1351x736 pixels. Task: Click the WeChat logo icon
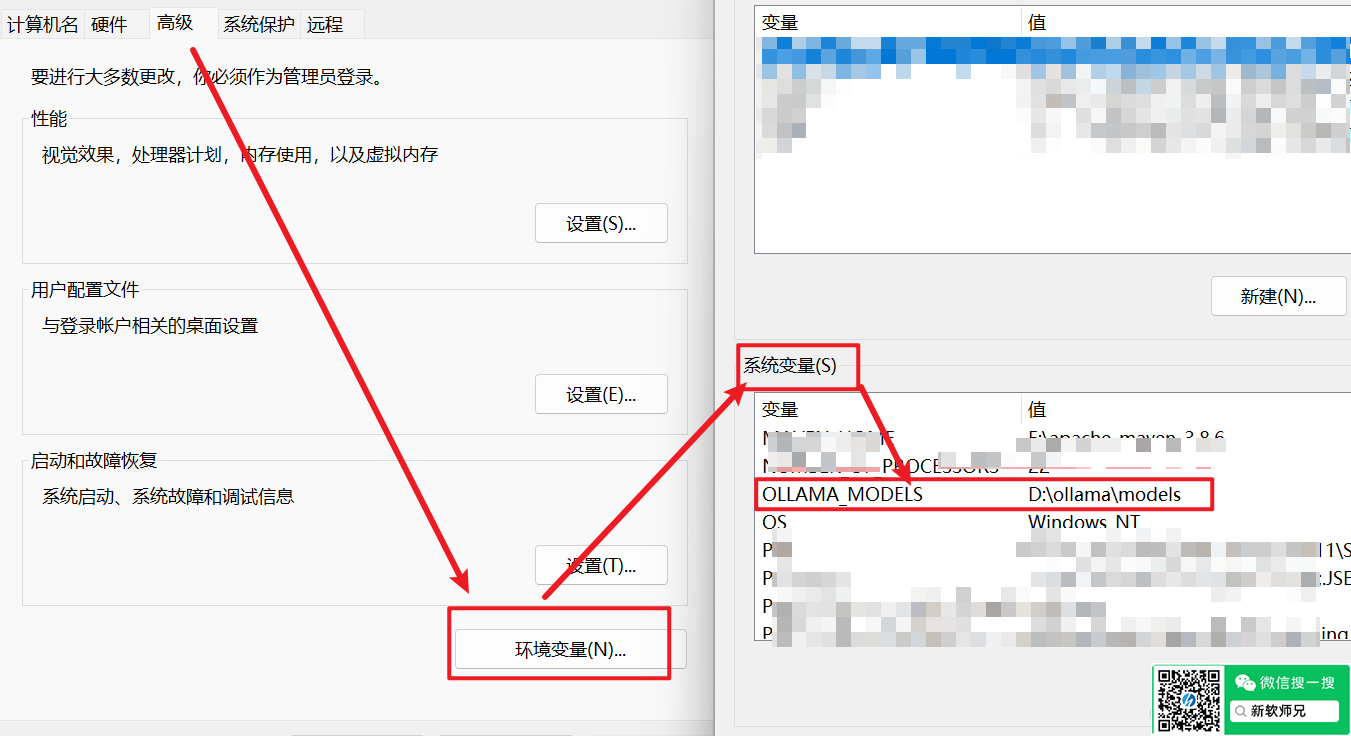pos(1244,683)
